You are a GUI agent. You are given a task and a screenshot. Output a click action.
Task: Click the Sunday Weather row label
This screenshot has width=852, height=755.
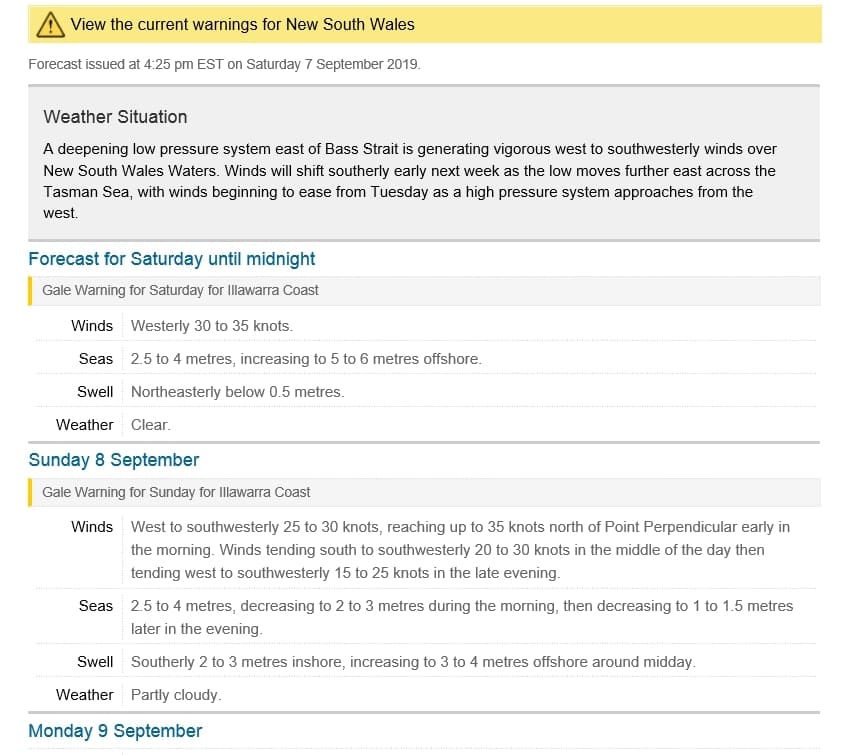pos(84,695)
